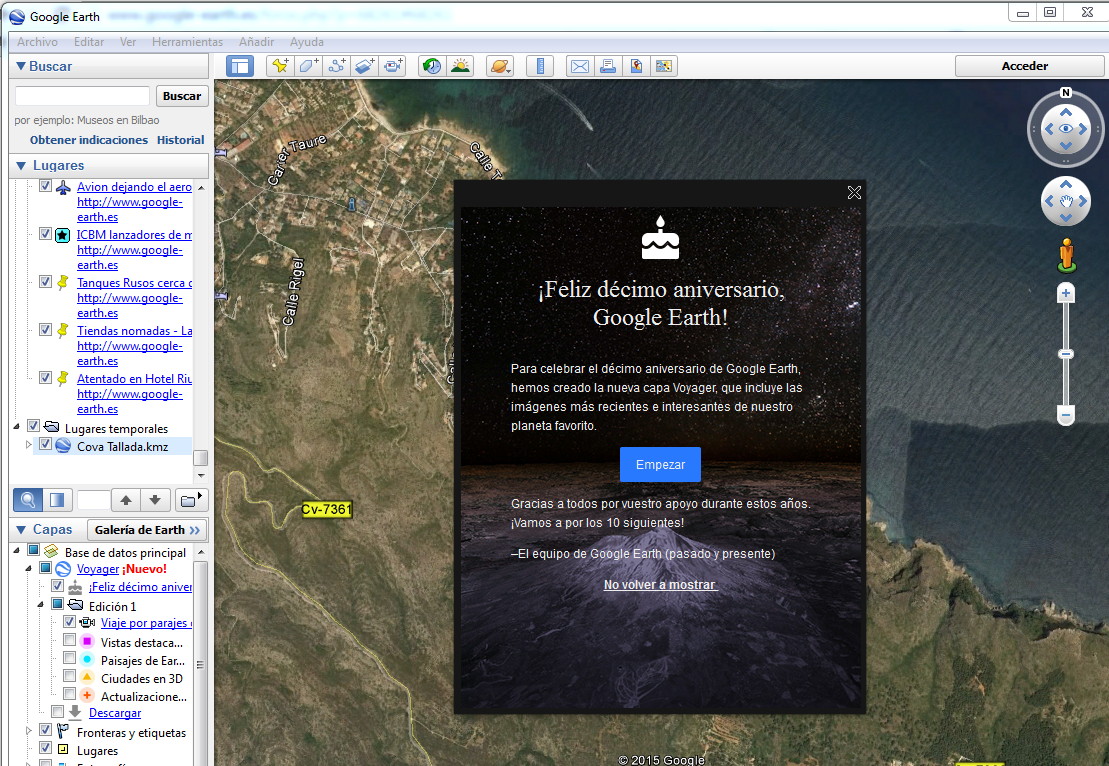
Task: Uncheck the Fronteras y etiquetas layer
Action: (45, 732)
